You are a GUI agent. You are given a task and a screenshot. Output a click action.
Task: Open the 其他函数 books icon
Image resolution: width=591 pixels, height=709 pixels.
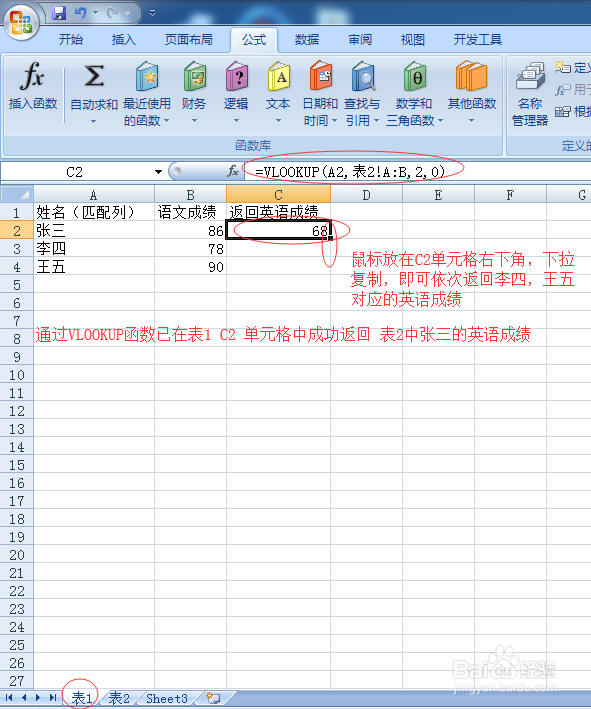click(x=472, y=77)
